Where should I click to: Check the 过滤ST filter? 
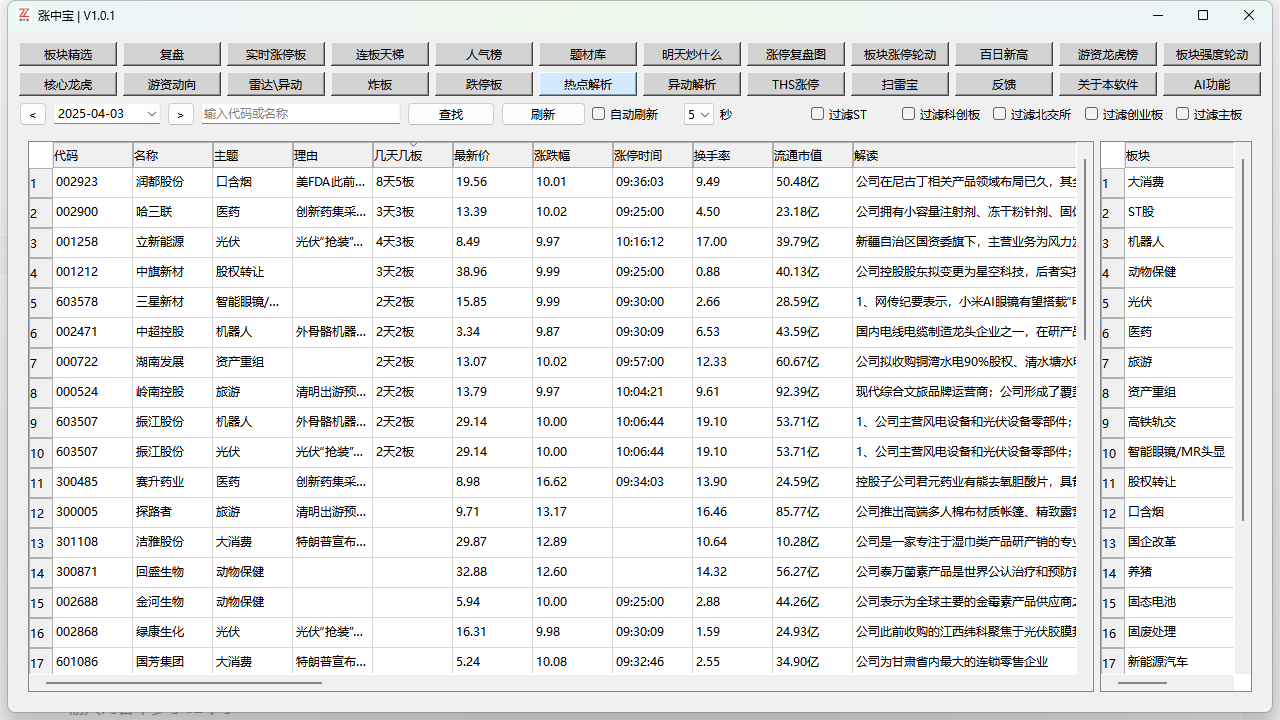(817, 113)
